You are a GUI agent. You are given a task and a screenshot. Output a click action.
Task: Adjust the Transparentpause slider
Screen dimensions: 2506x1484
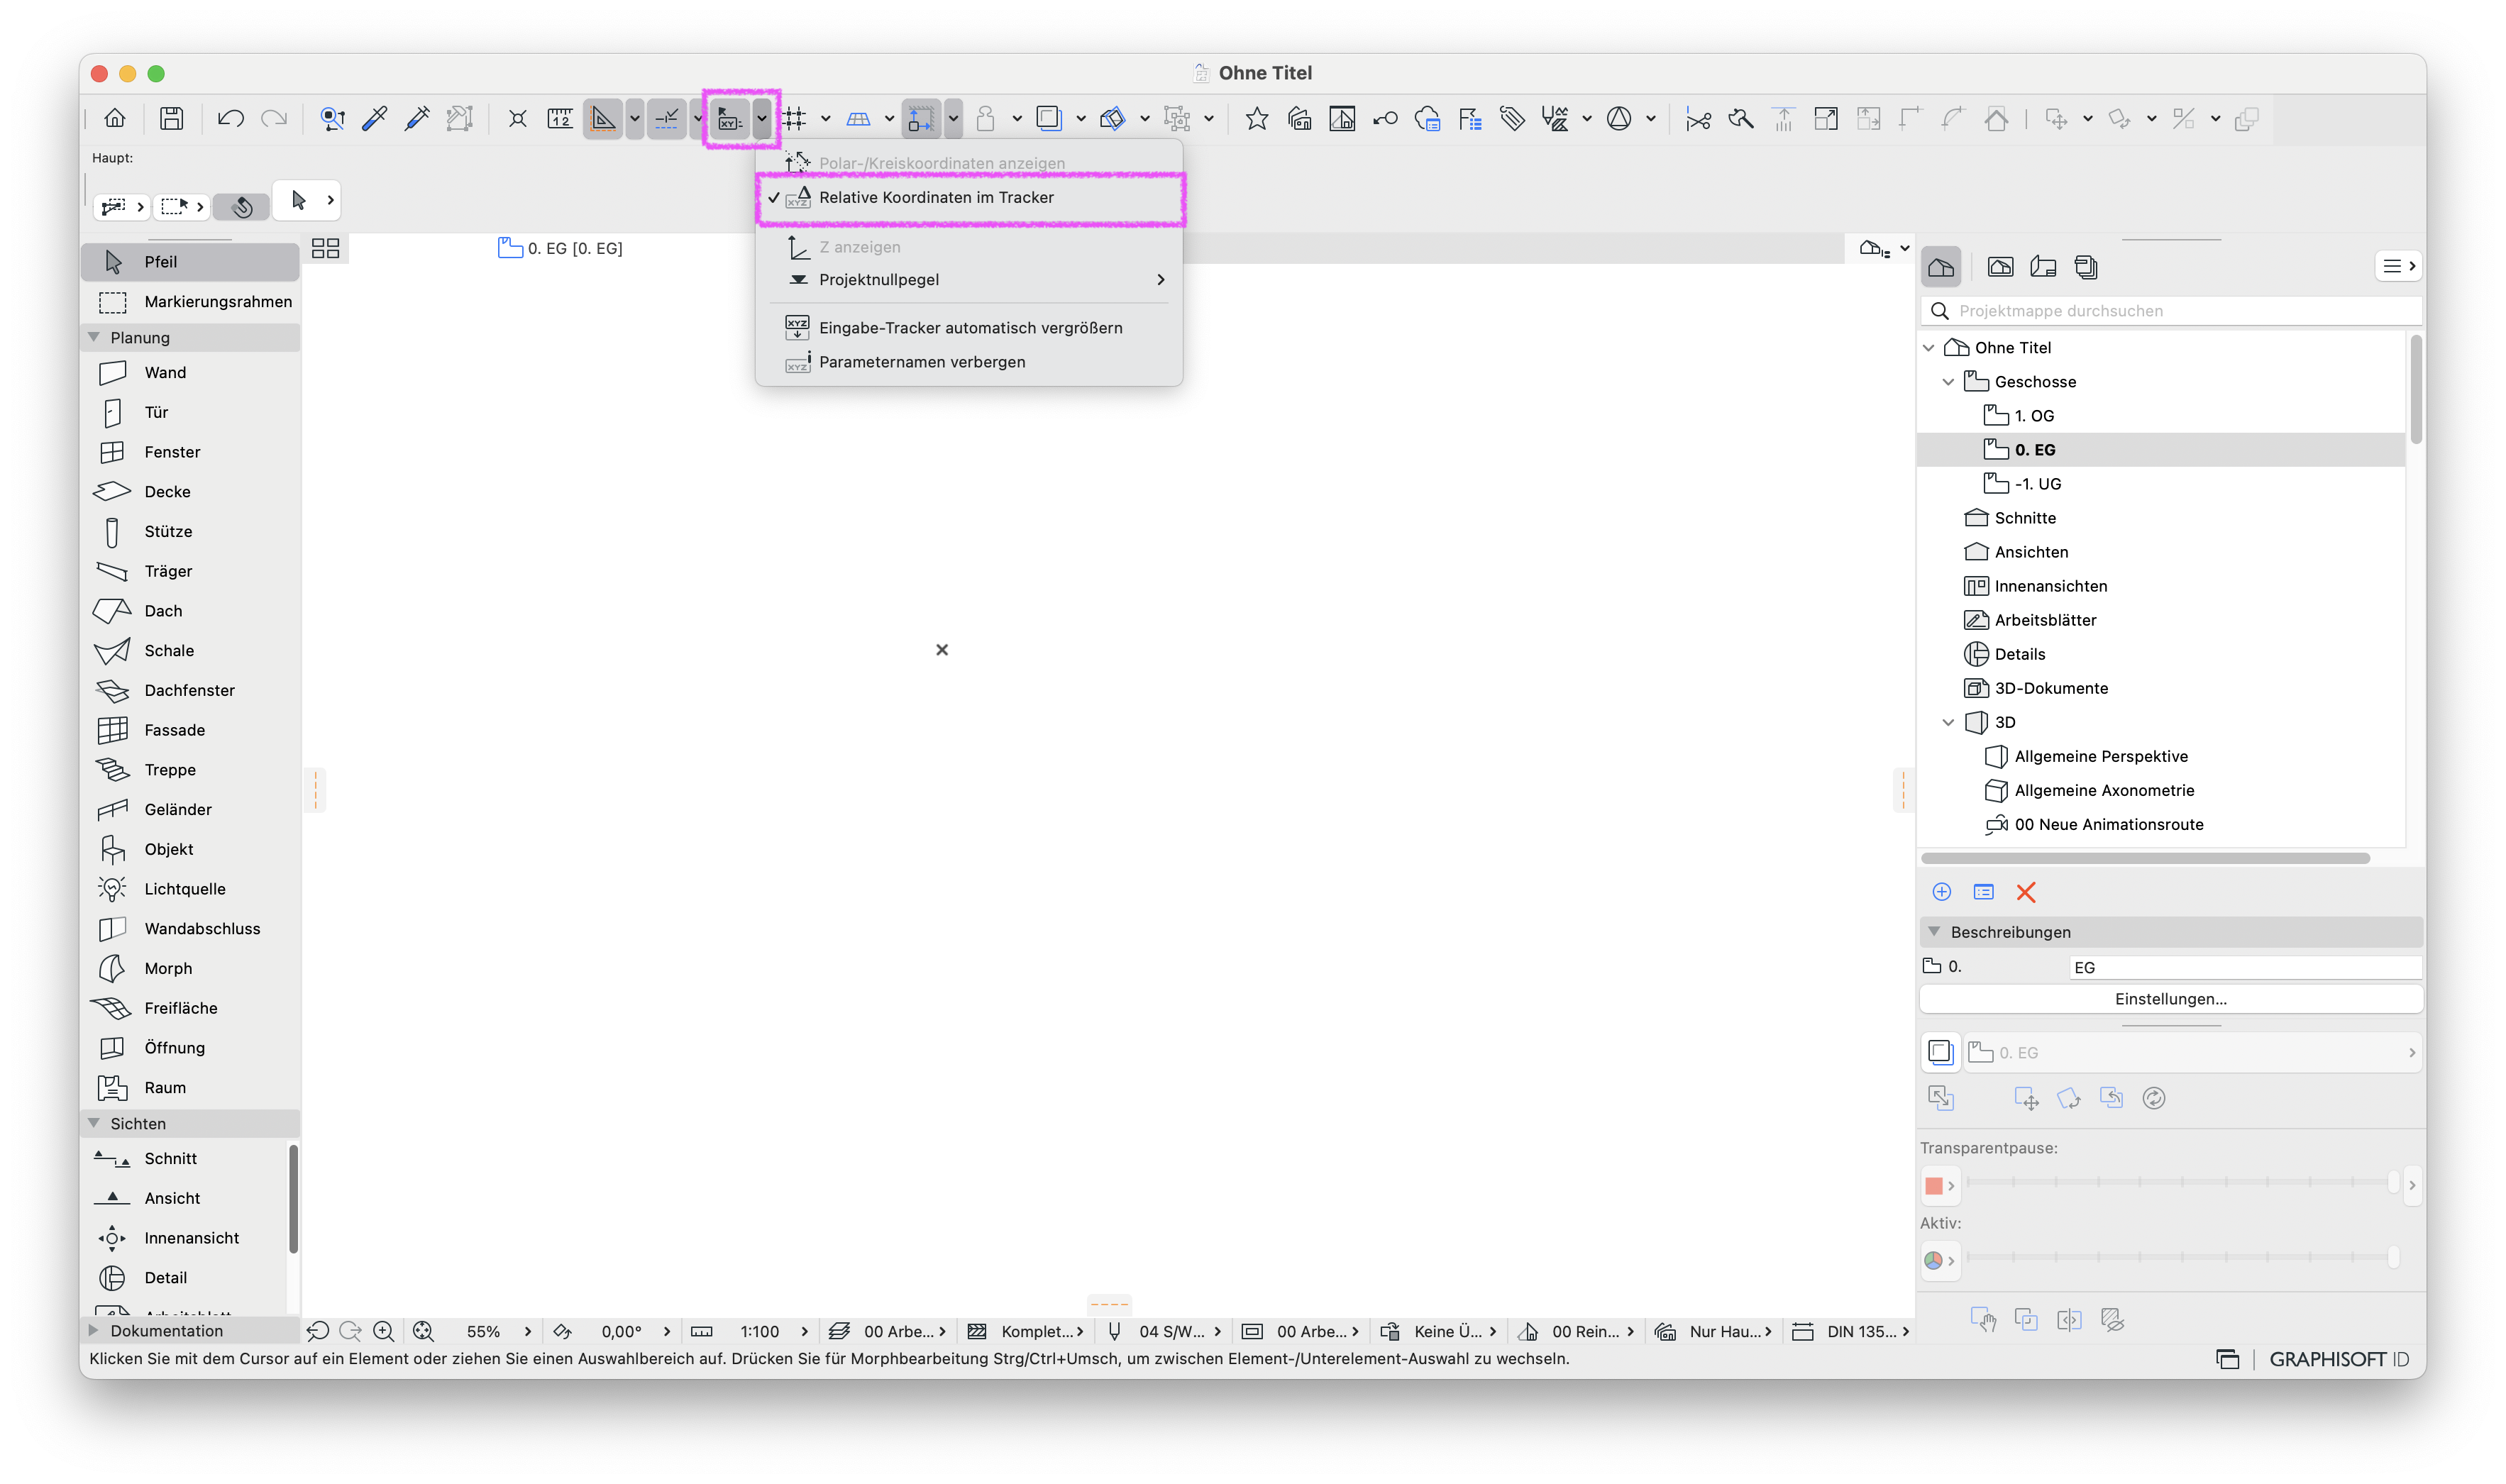click(2182, 1183)
